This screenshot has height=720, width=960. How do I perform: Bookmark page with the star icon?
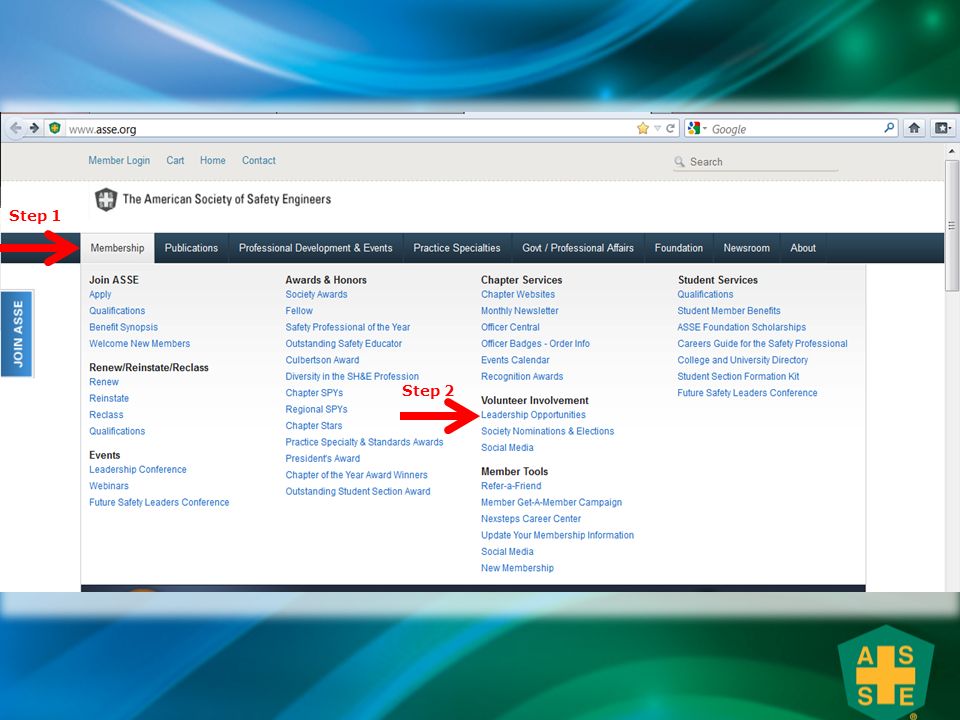(642, 128)
